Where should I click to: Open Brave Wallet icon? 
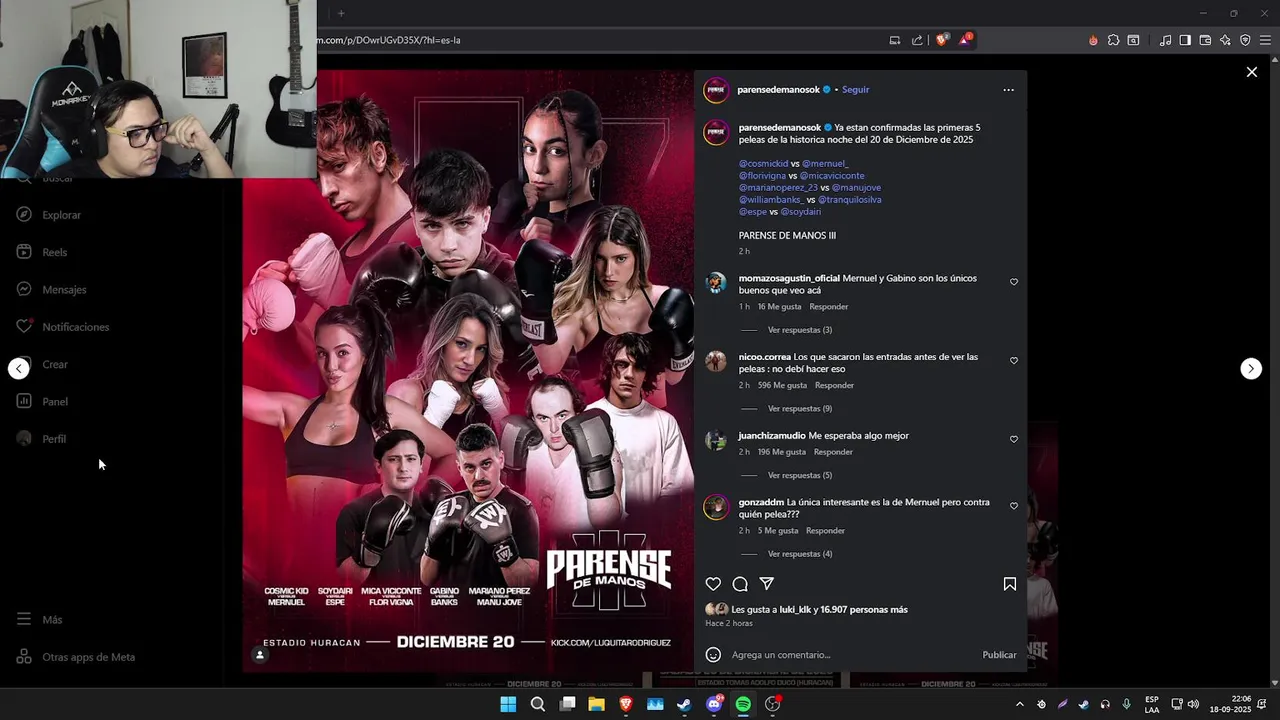(1205, 40)
